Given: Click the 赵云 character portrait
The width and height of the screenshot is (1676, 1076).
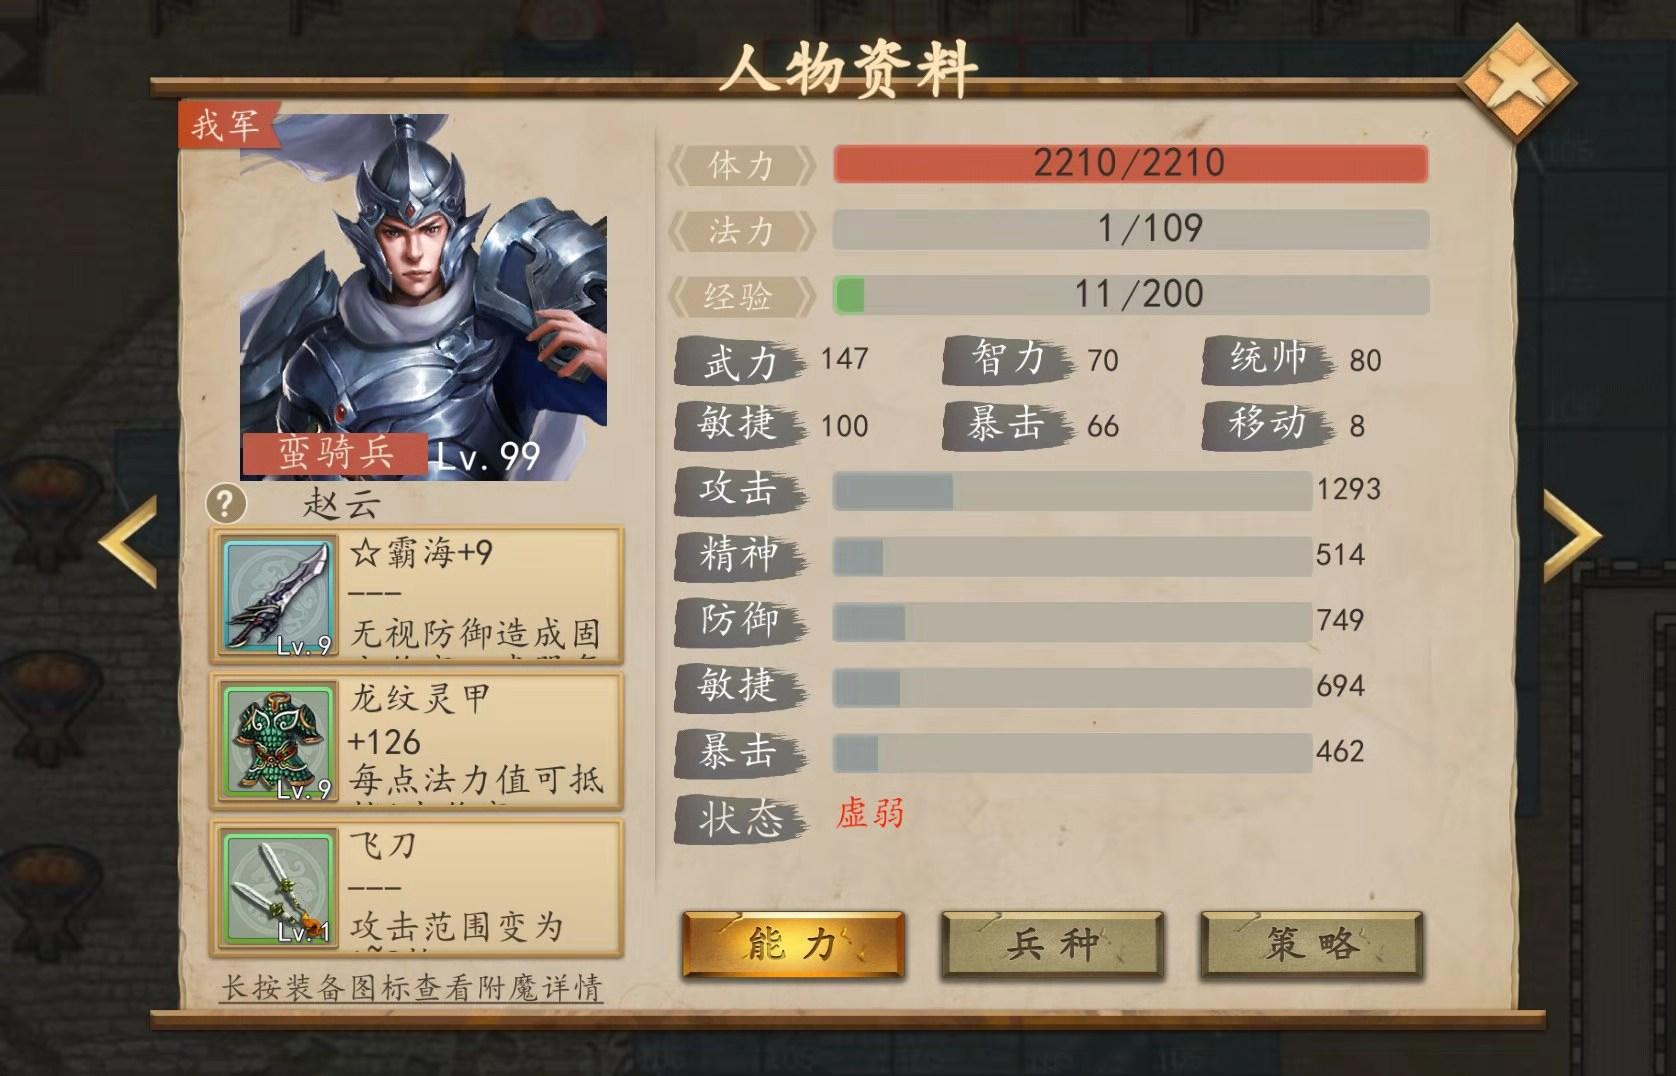Looking at the screenshot, I should tap(423, 295).
